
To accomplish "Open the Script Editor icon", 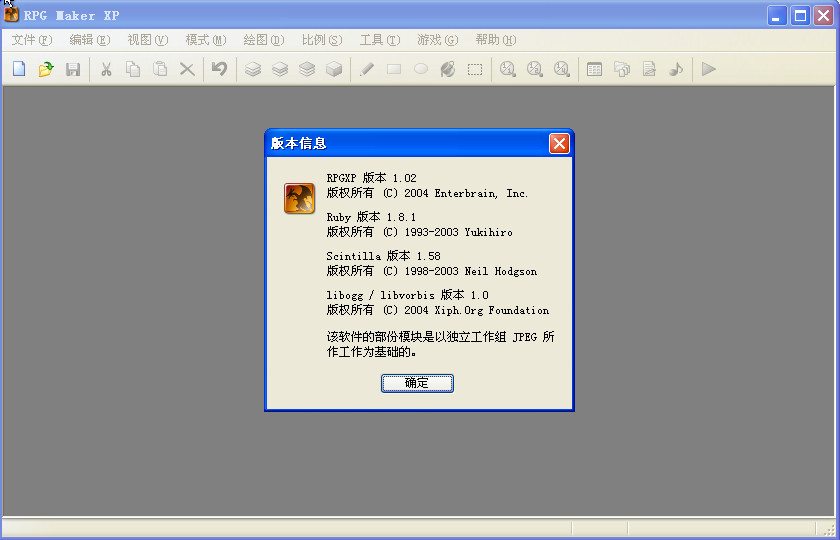I will pyautogui.click(x=649, y=69).
